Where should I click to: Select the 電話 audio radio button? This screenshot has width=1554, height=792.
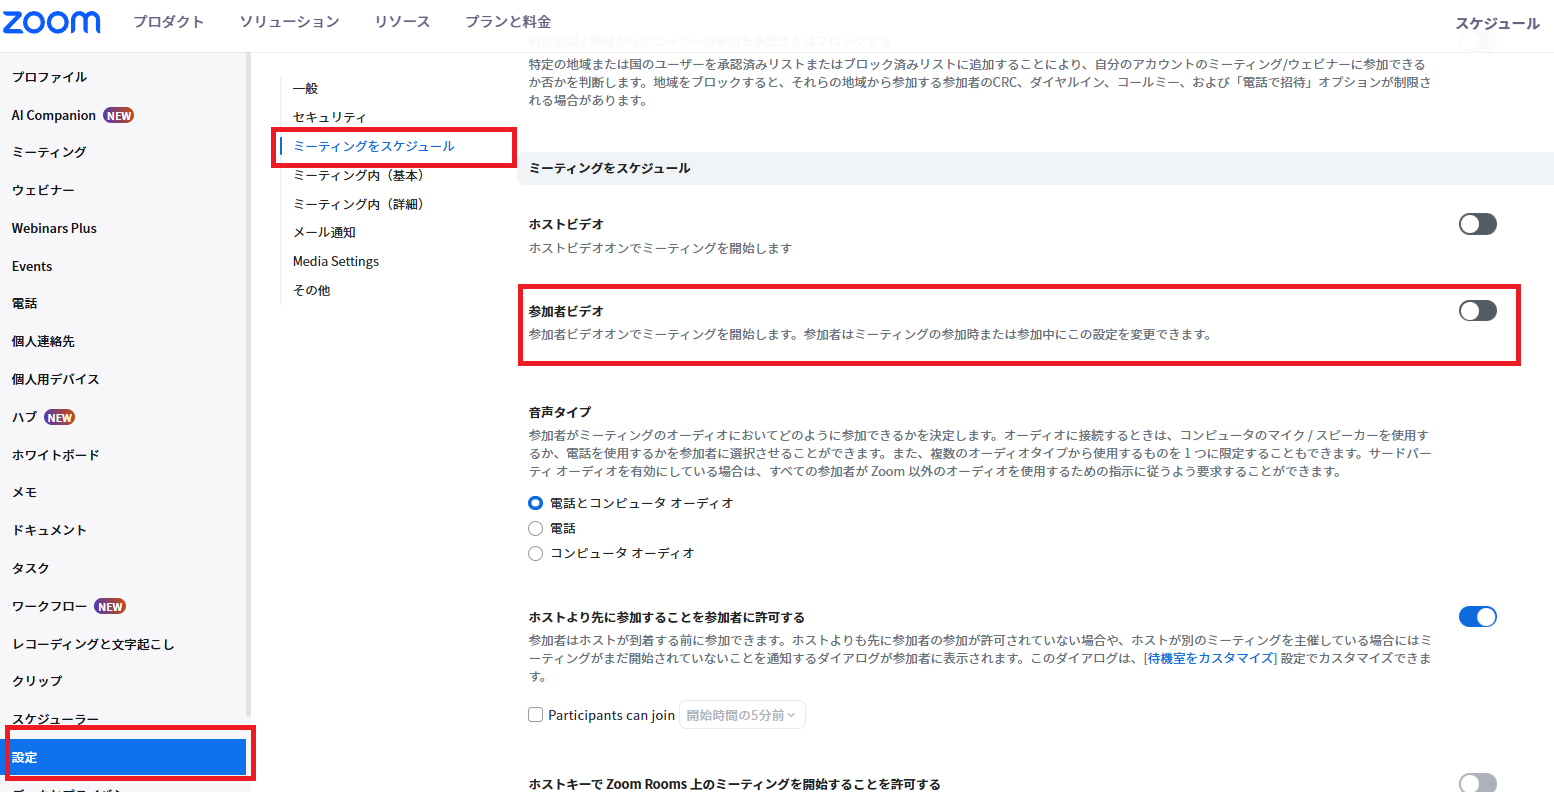pos(536,528)
